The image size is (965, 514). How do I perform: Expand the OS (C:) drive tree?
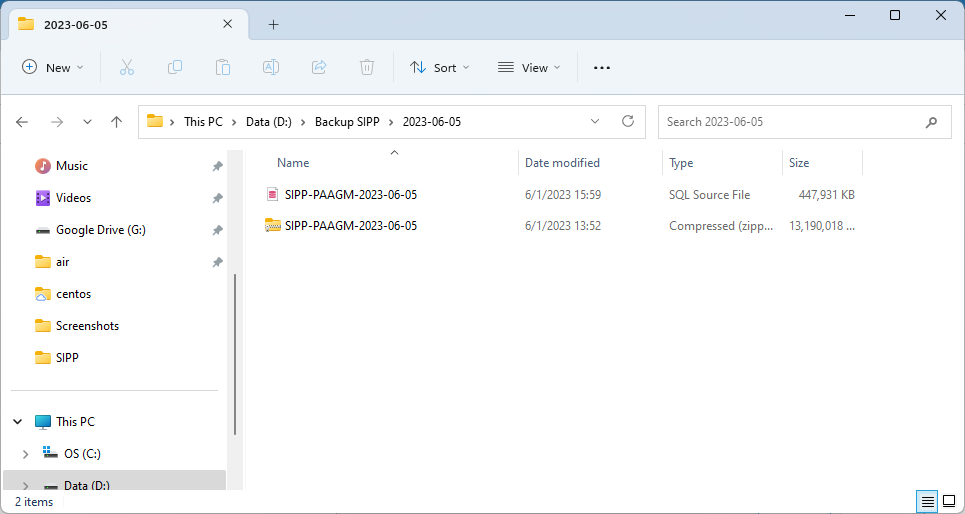click(25, 454)
